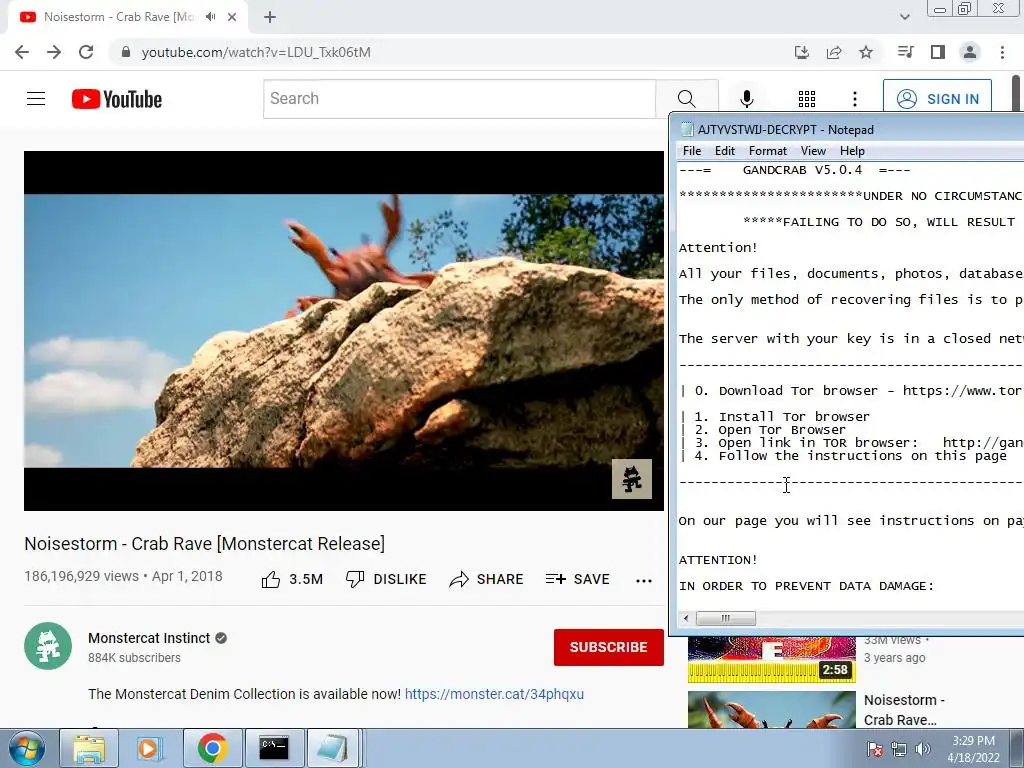This screenshot has width=1024, height=768.
Task: Click the YouTube search magnifier button
Action: tap(686, 99)
